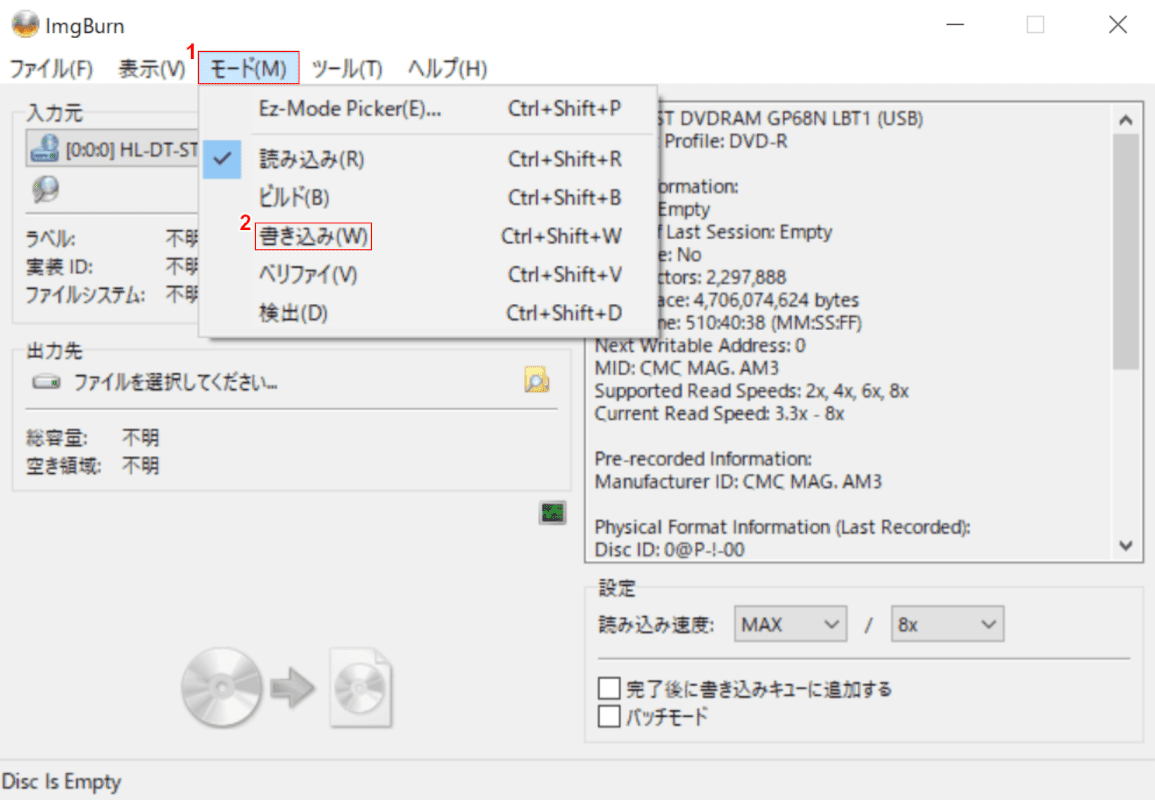Browse for destination file icon
Screen dimensions: 1155x800
click(x=536, y=380)
